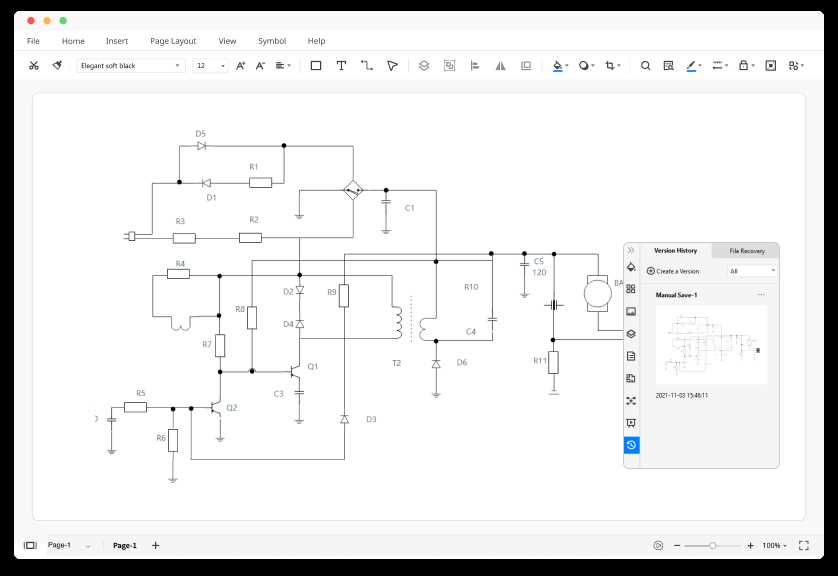Open the symbol grid sidebar icon
Viewport: 838px width, 576px height.
[x=631, y=289]
